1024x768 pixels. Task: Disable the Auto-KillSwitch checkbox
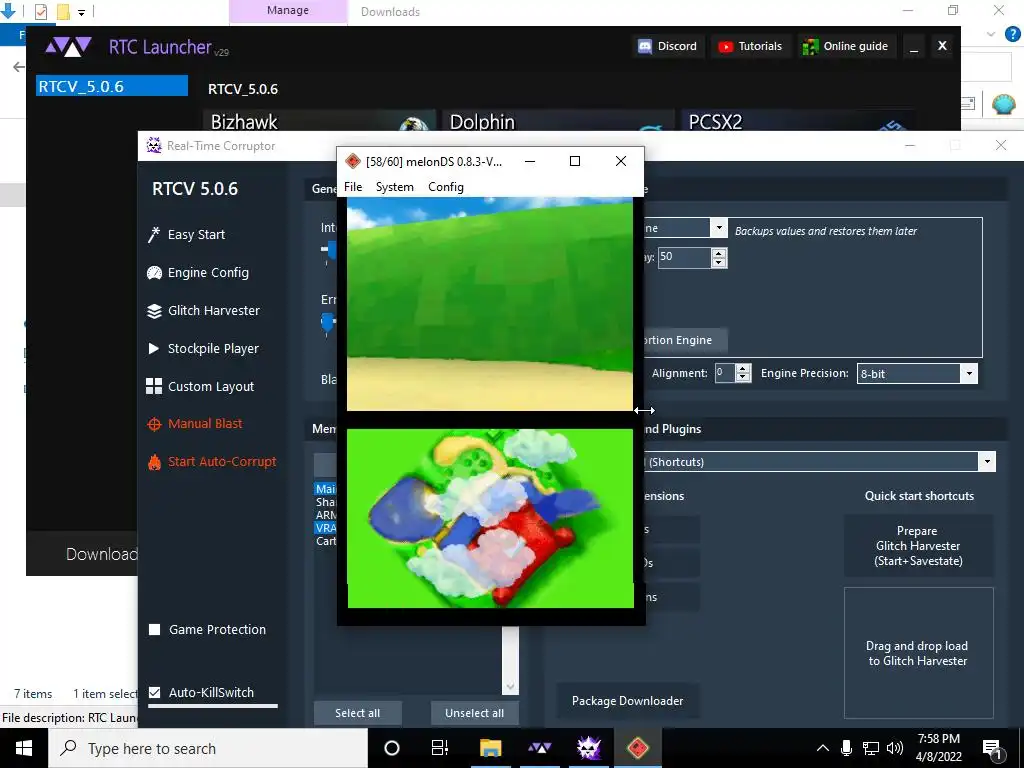pyautogui.click(x=155, y=692)
